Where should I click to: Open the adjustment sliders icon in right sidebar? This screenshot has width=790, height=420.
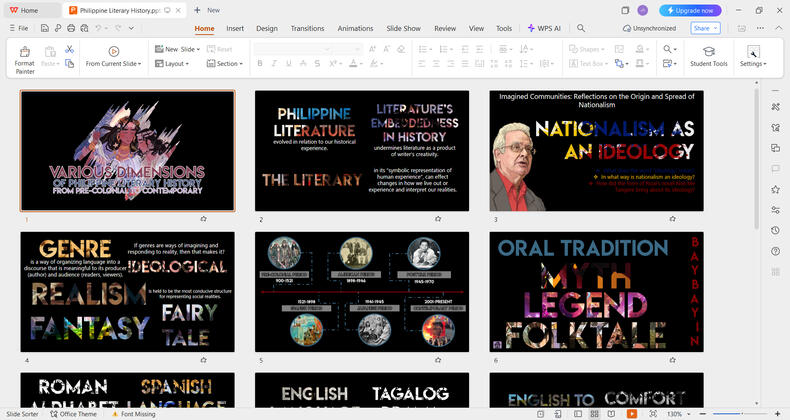(775, 210)
